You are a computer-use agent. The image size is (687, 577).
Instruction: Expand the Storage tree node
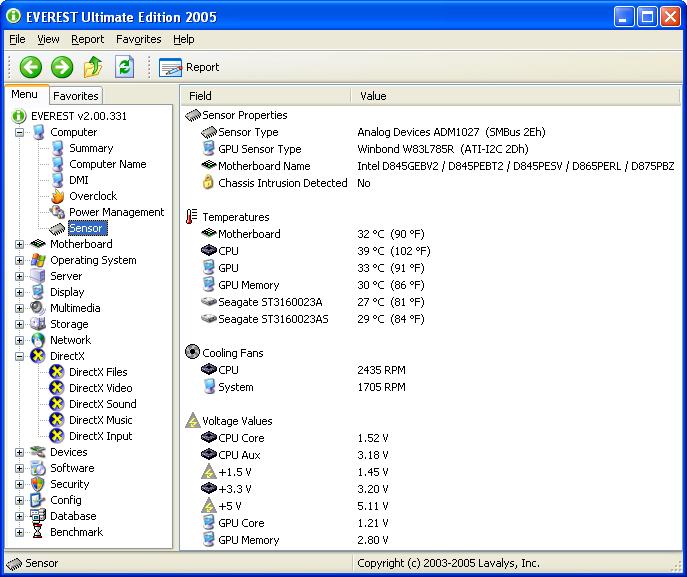click(x=19, y=324)
